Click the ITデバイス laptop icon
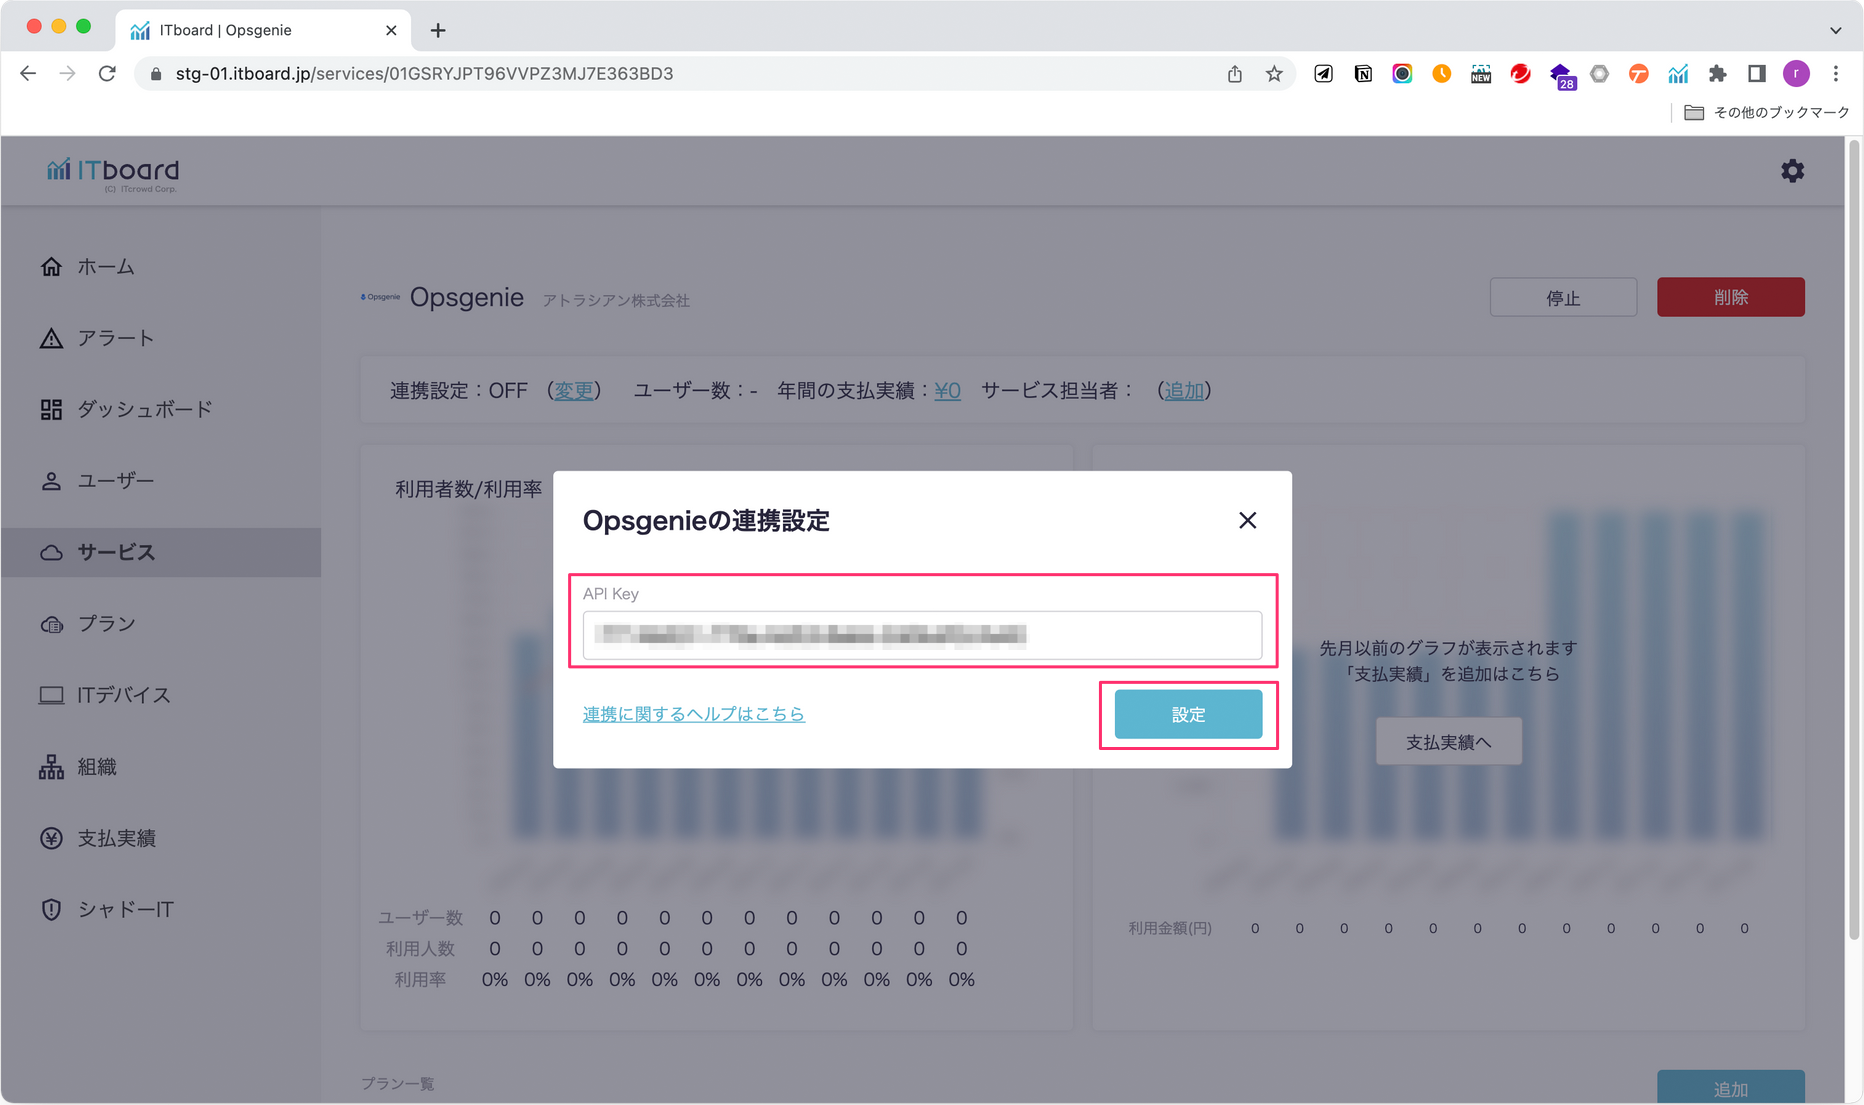 [x=51, y=695]
